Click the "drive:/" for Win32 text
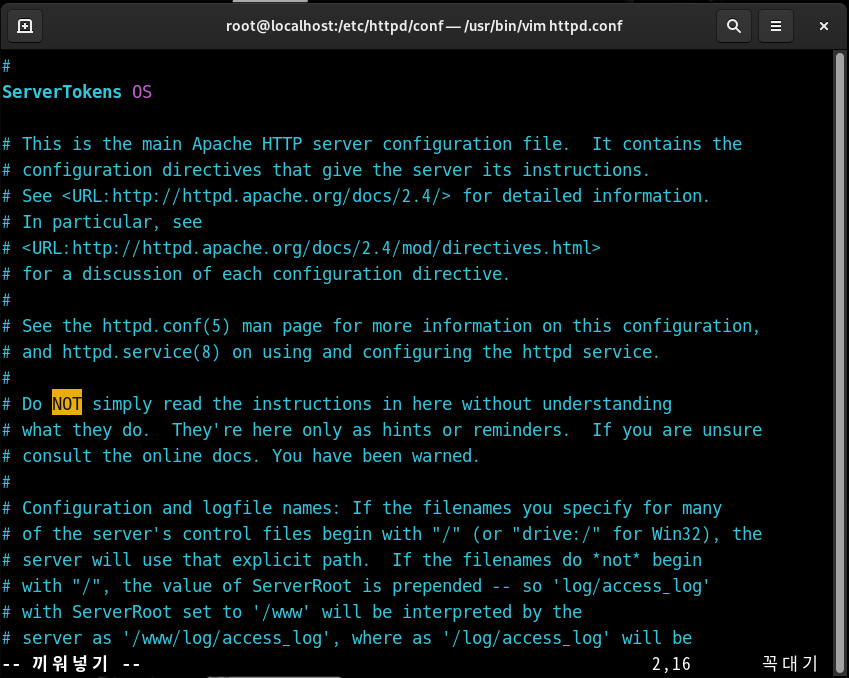The width and height of the screenshot is (849, 678). point(615,534)
